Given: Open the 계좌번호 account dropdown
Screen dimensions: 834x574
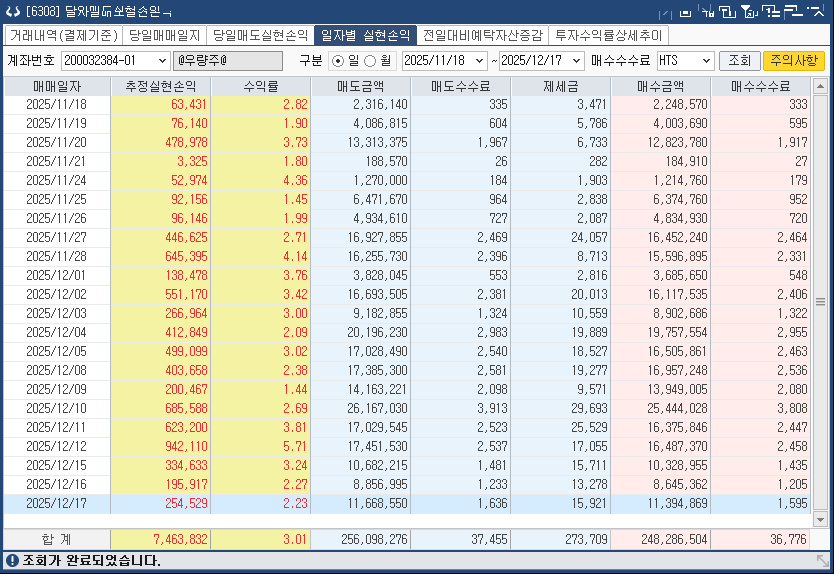Looking at the screenshot, I should [x=162, y=61].
